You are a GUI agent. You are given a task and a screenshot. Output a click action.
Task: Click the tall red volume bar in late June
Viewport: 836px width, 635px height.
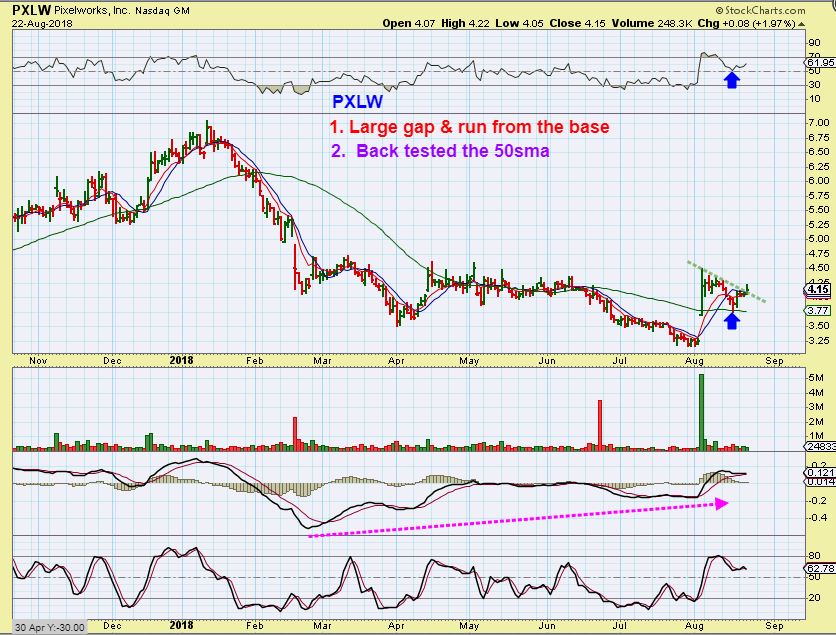[x=600, y=425]
